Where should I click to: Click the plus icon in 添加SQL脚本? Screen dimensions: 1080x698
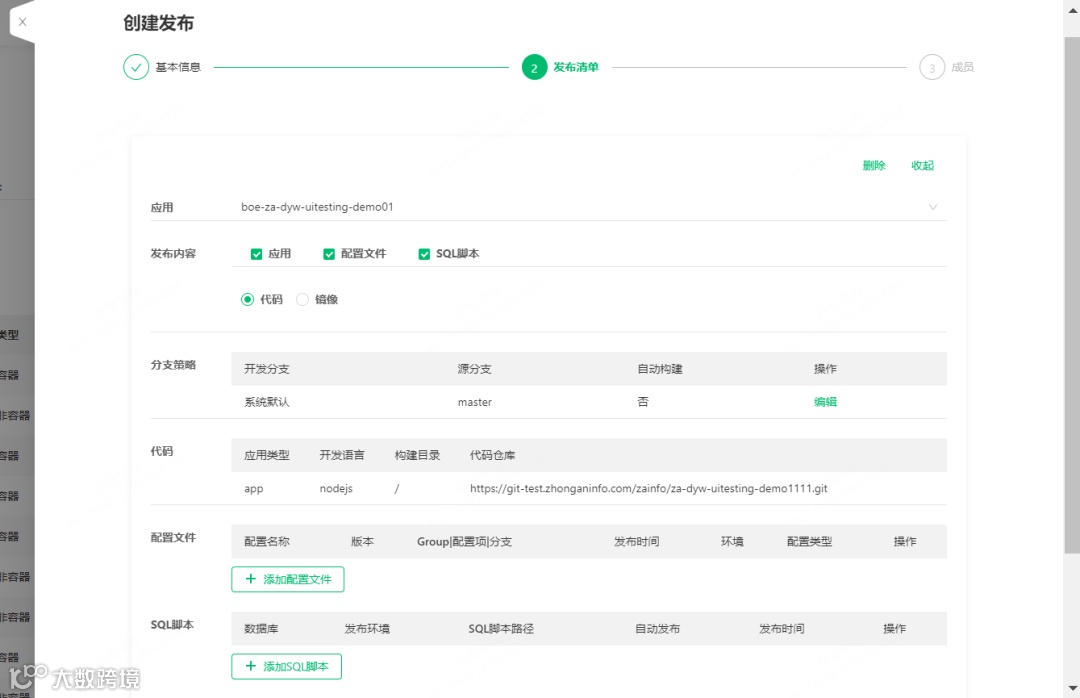tap(251, 666)
